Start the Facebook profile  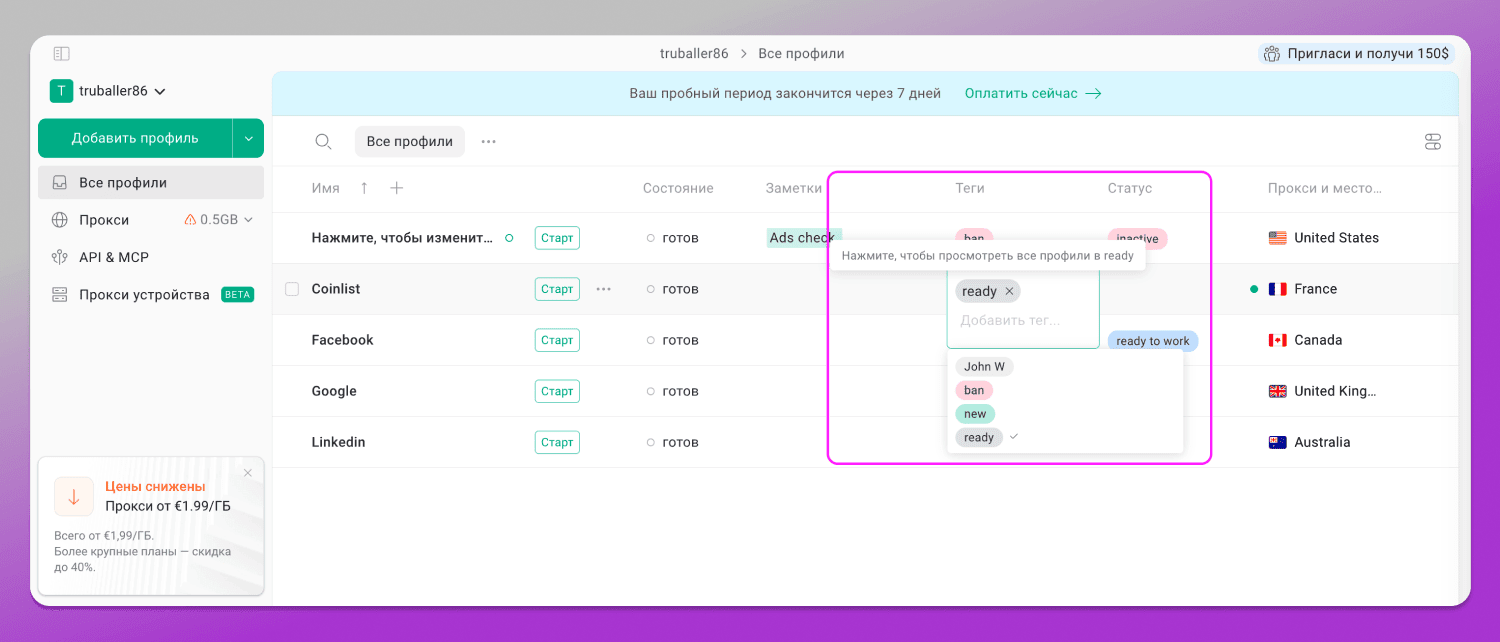click(x=557, y=340)
